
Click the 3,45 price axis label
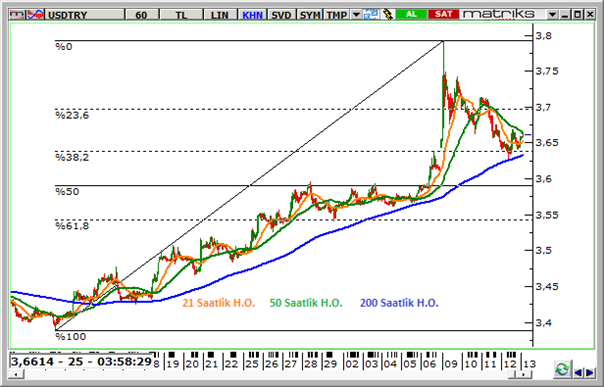[x=547, y=286]
